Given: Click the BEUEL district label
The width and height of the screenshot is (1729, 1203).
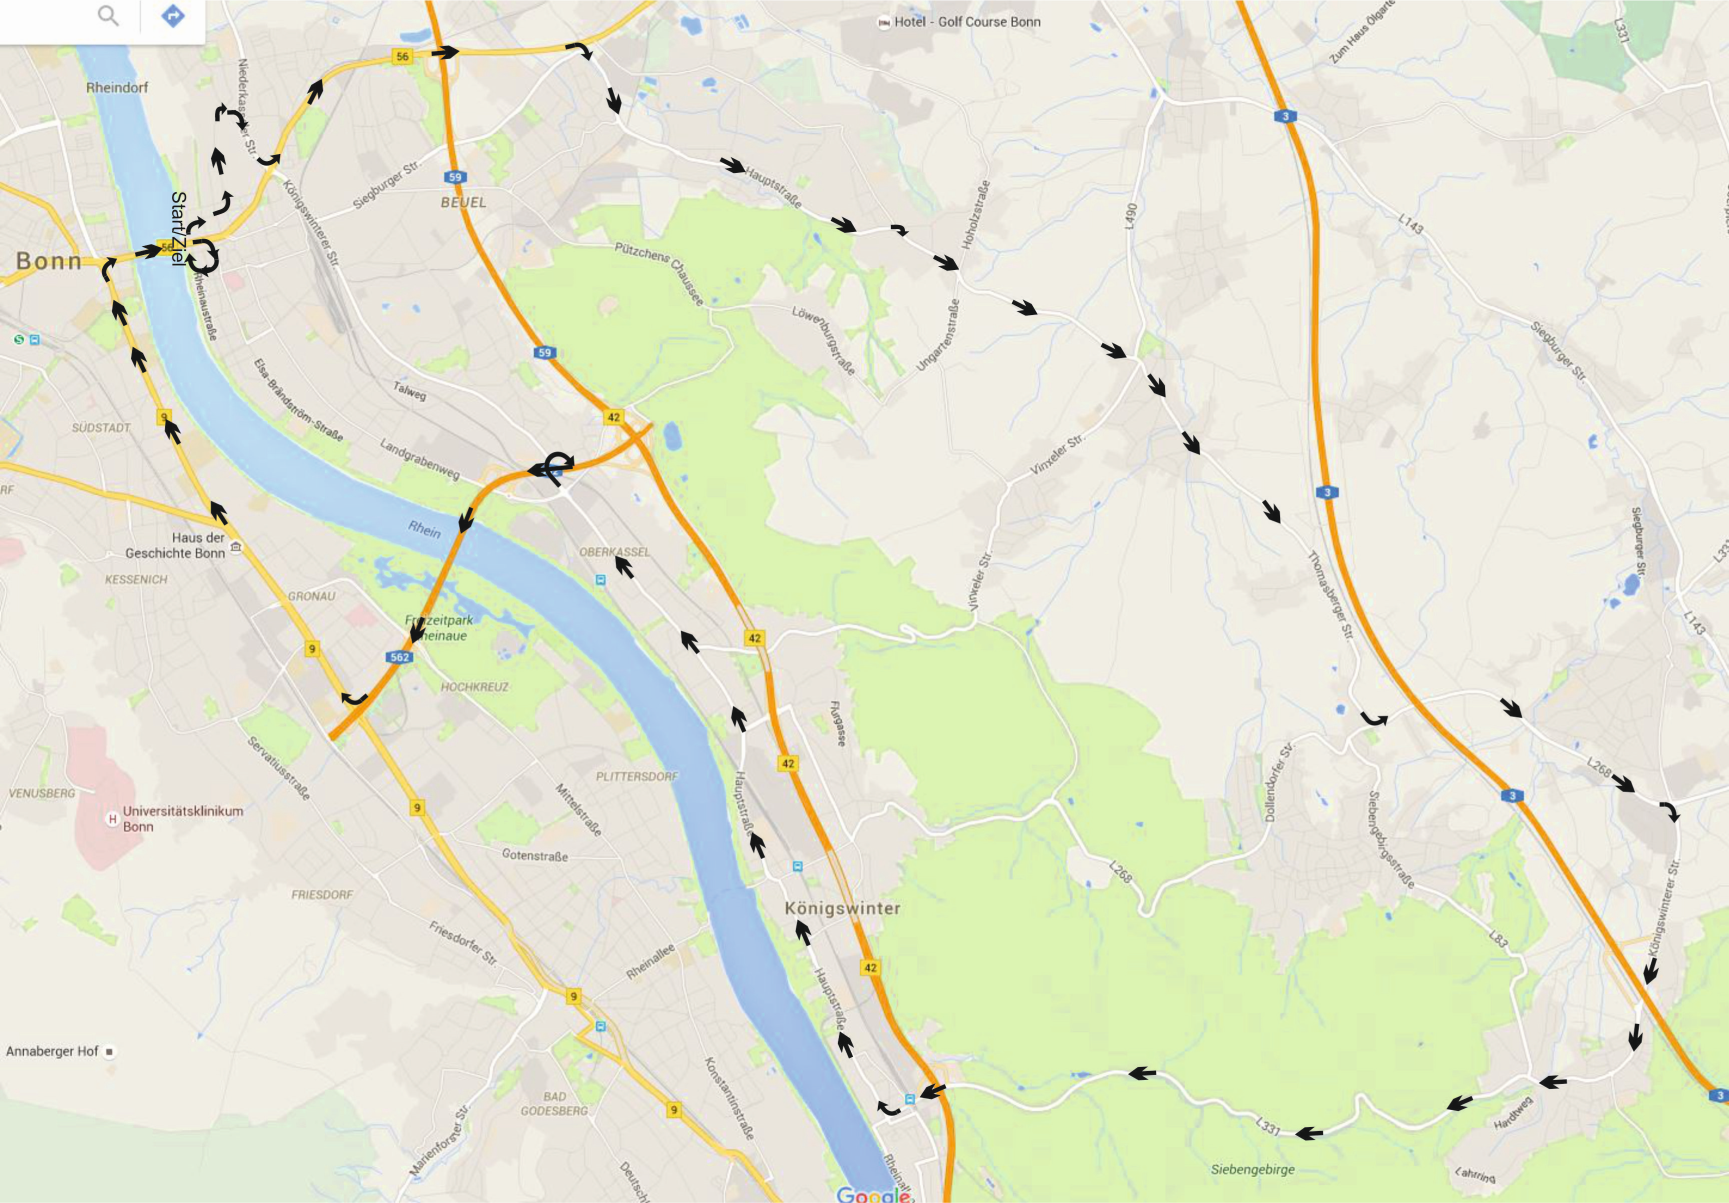Looking at the screenshot, I should click(x=464, y=202).
